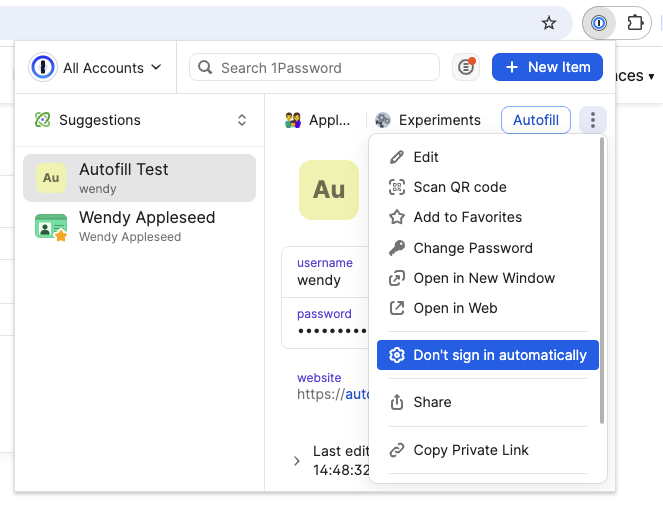Choose Scan QR code menu option

click(460, 187)
